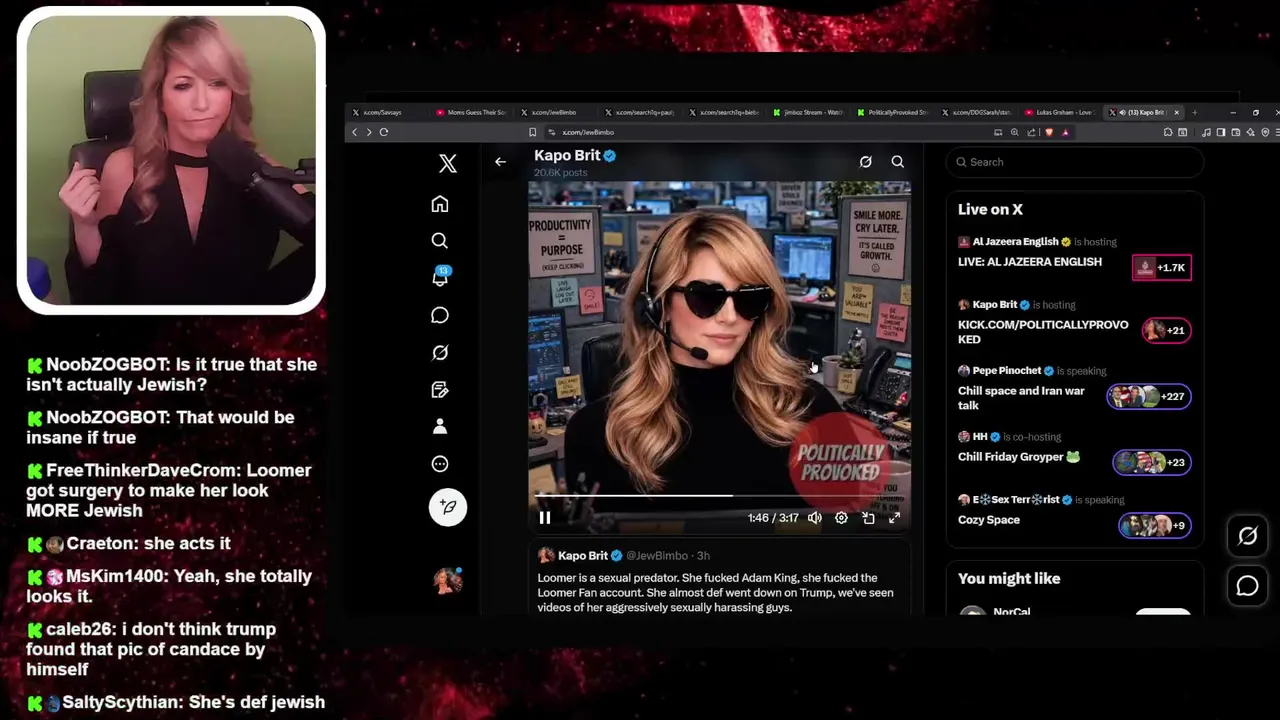The image size is (1280, 720).
Task: Open Chat bubble in the X sidebar
Action: (x=440, y=315)
